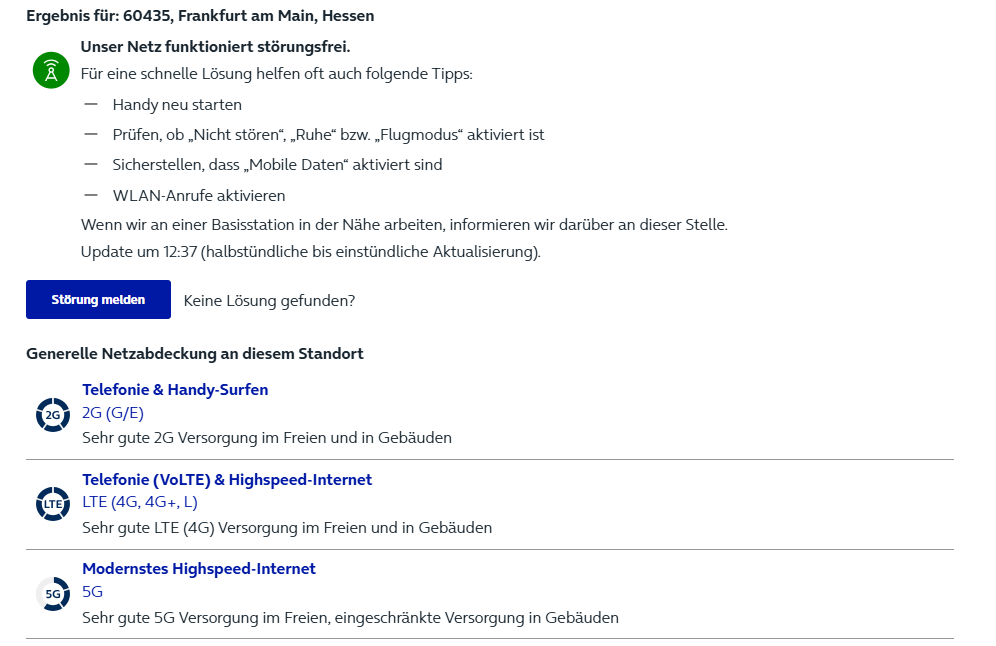Click the 'Unser Netz funktioniert störungsfrei.' headline

coord(215,46)
